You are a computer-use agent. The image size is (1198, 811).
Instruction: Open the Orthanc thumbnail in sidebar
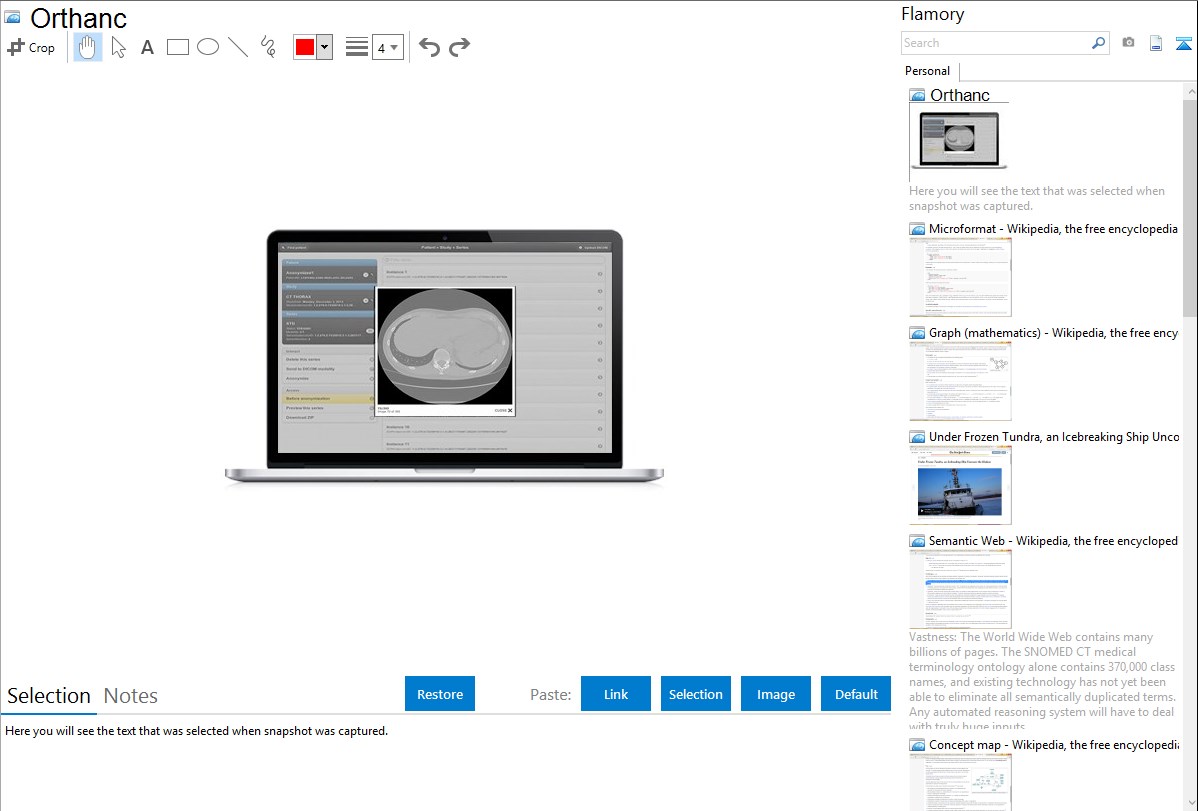(x=959, y=141)
